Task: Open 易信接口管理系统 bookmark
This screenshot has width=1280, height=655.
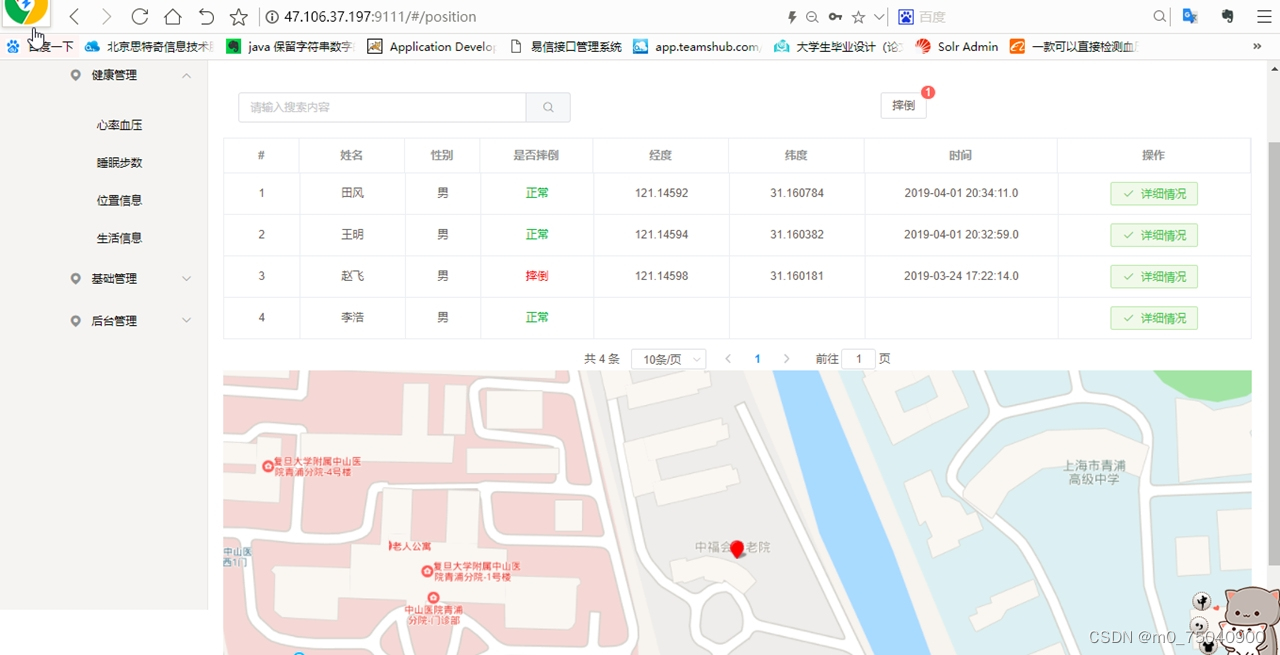Action: (x=566, y=46)
